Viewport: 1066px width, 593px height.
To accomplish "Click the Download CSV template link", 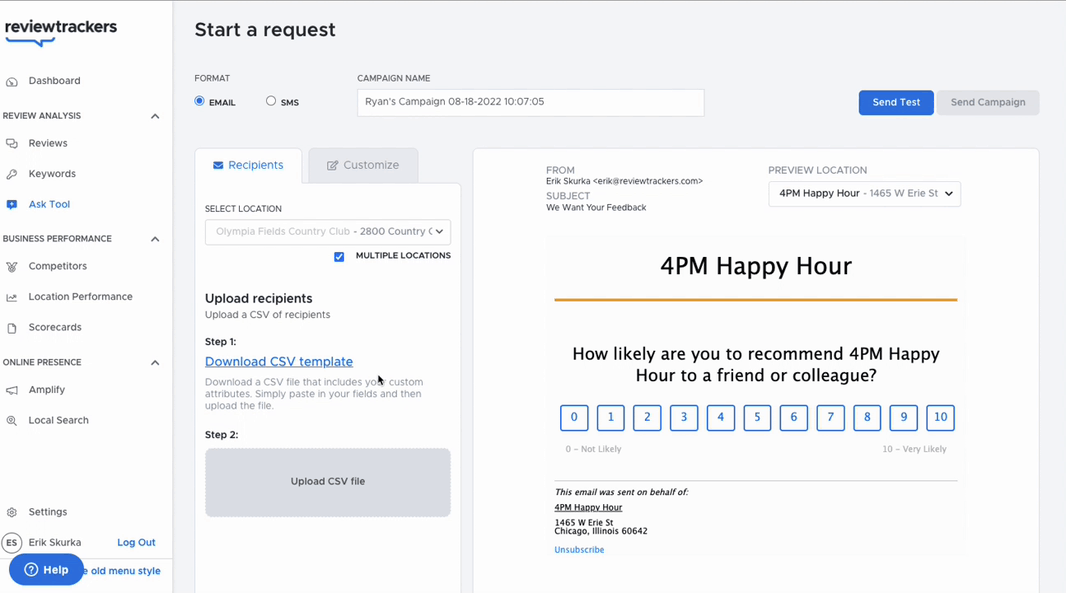I will (x=279, y=362).
